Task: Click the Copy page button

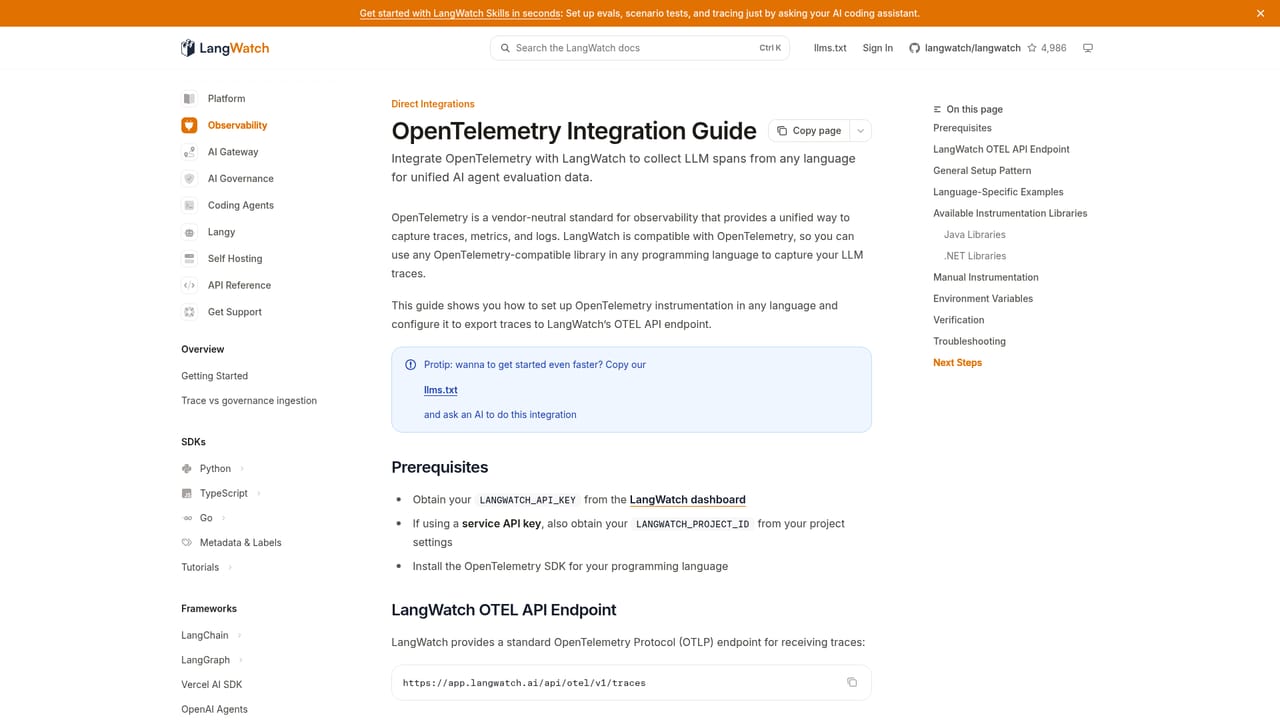Action: click(809, 131)
